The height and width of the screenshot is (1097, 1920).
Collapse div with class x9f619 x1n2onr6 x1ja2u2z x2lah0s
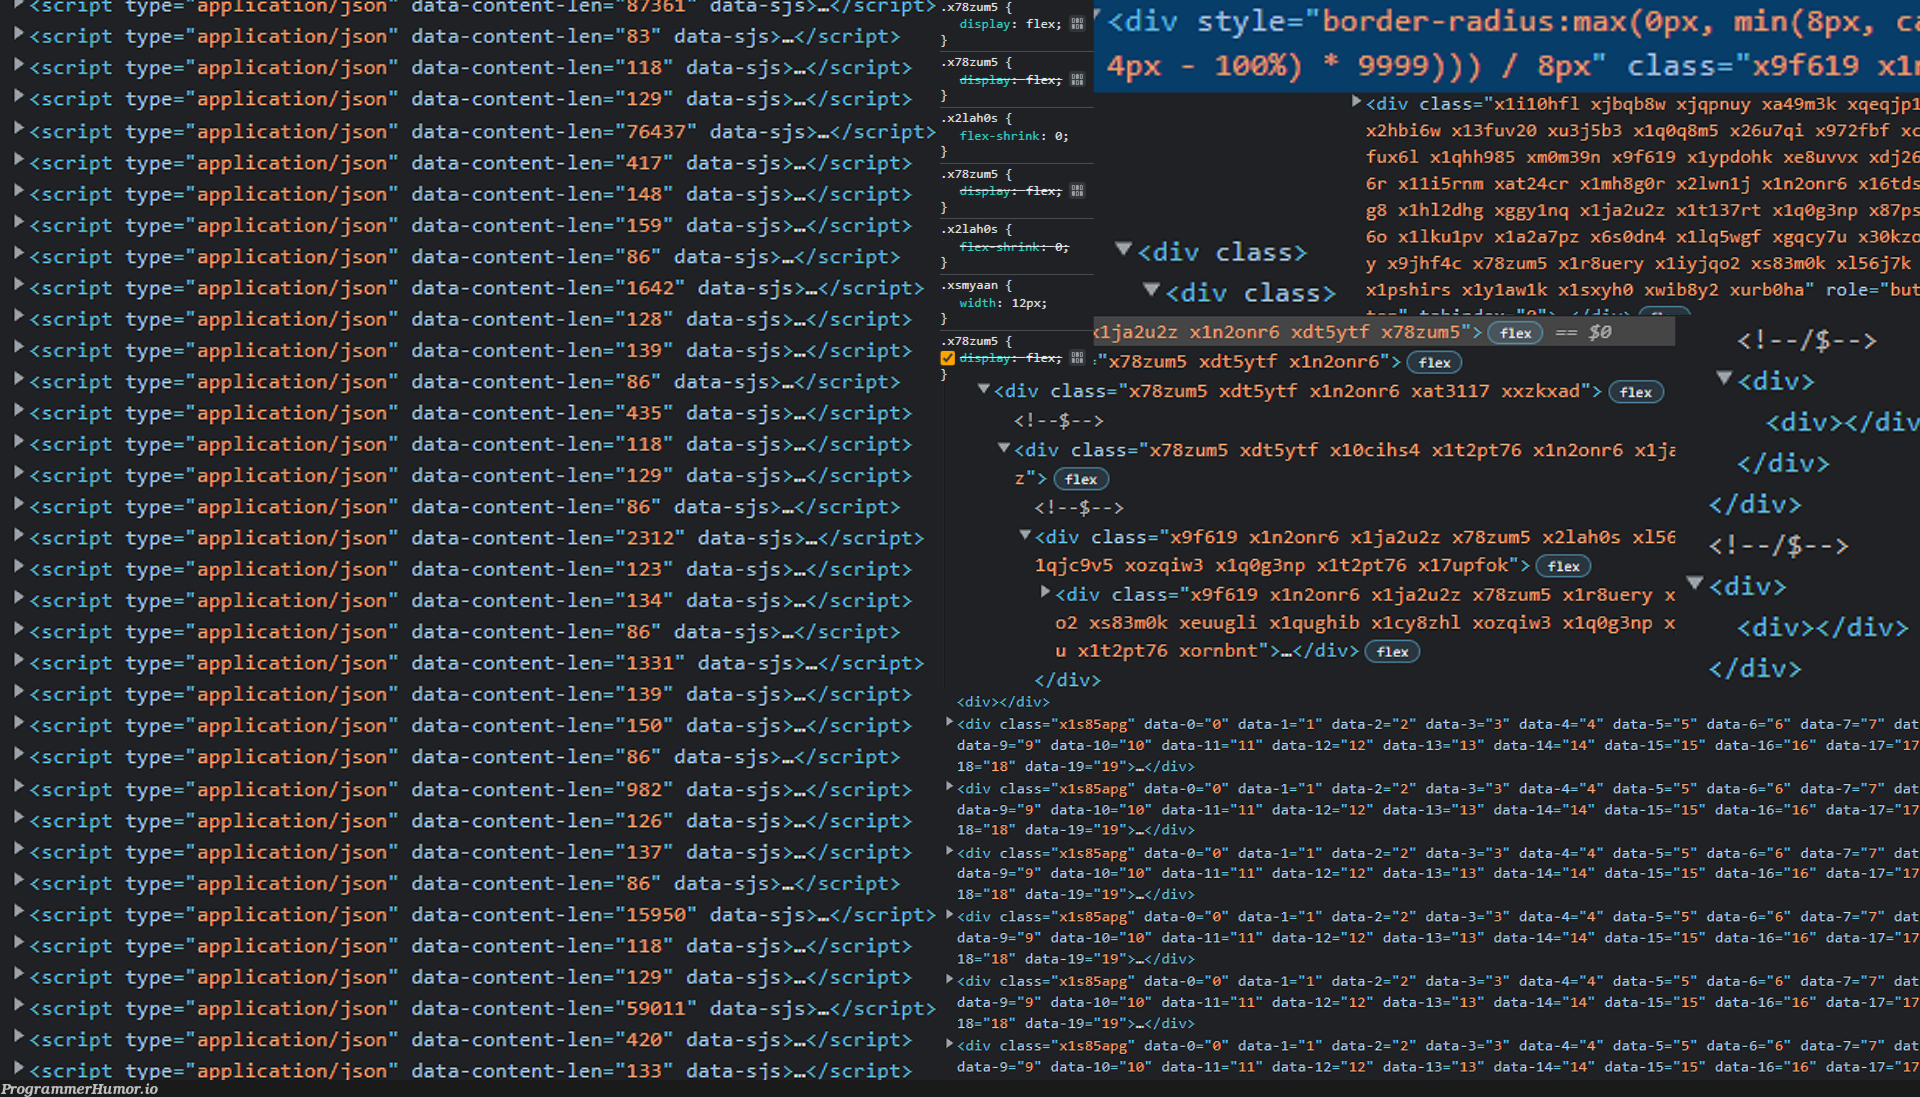tap(1025, 535)
